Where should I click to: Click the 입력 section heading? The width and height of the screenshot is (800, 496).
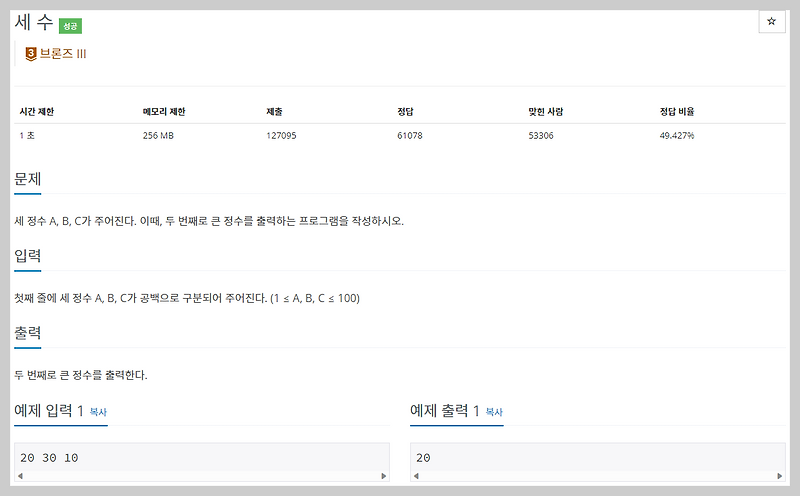point(28,256)
